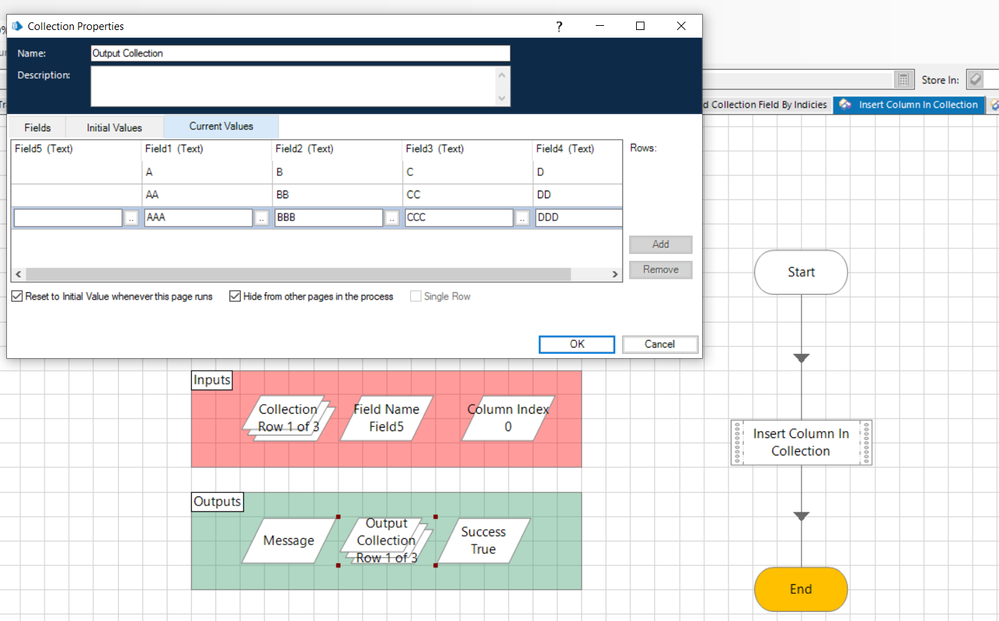Select the Start stage on the canvas
999x621 pixels.
[800, 272]
